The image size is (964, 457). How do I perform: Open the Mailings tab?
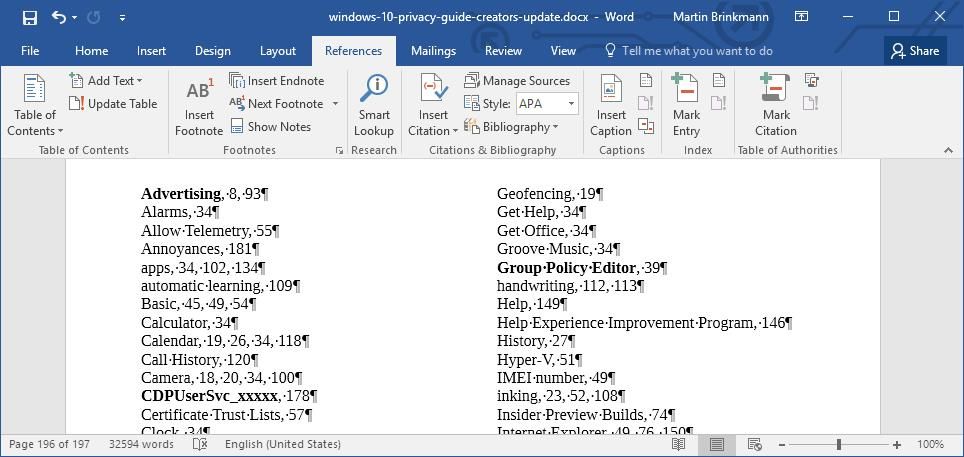(x=433, y=51)
